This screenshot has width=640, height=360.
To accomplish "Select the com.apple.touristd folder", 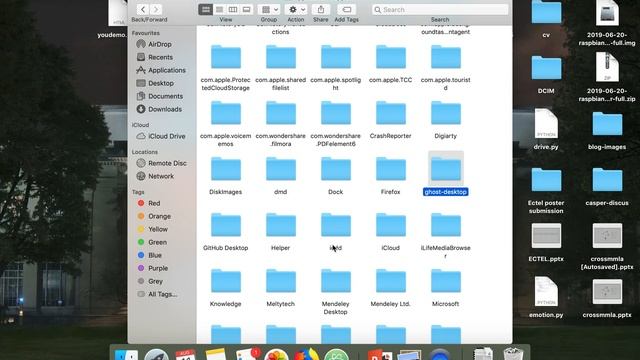I will coord(446,57).
